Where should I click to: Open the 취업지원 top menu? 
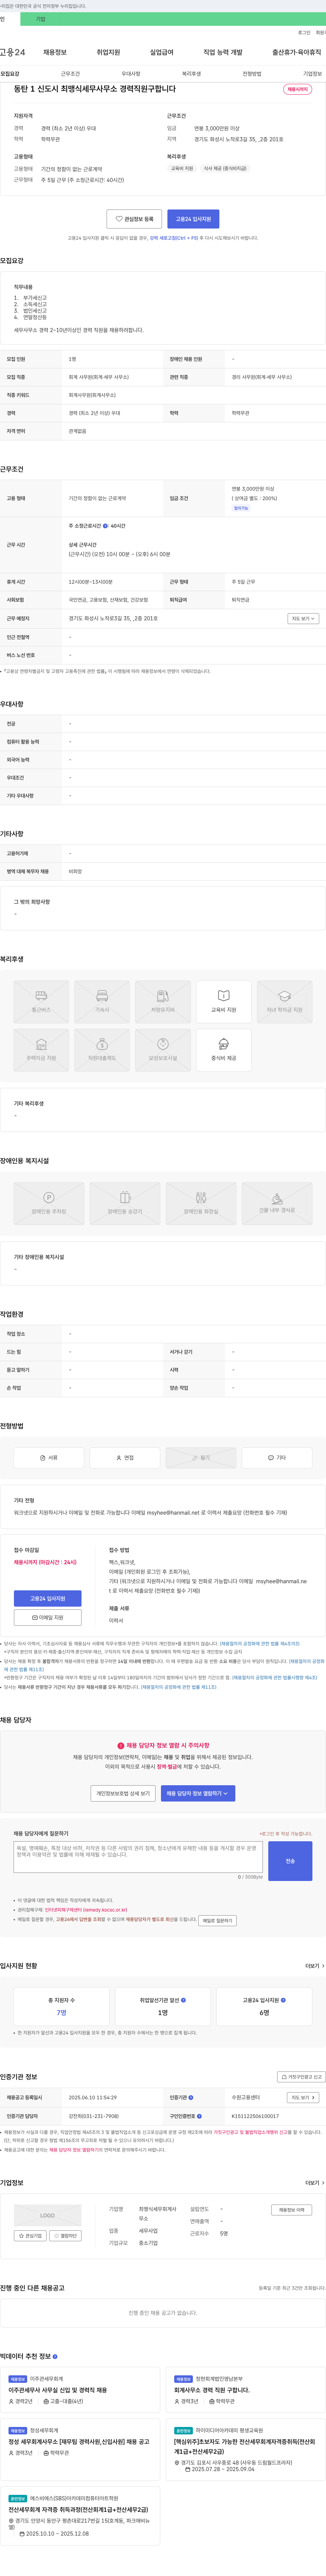108,52
